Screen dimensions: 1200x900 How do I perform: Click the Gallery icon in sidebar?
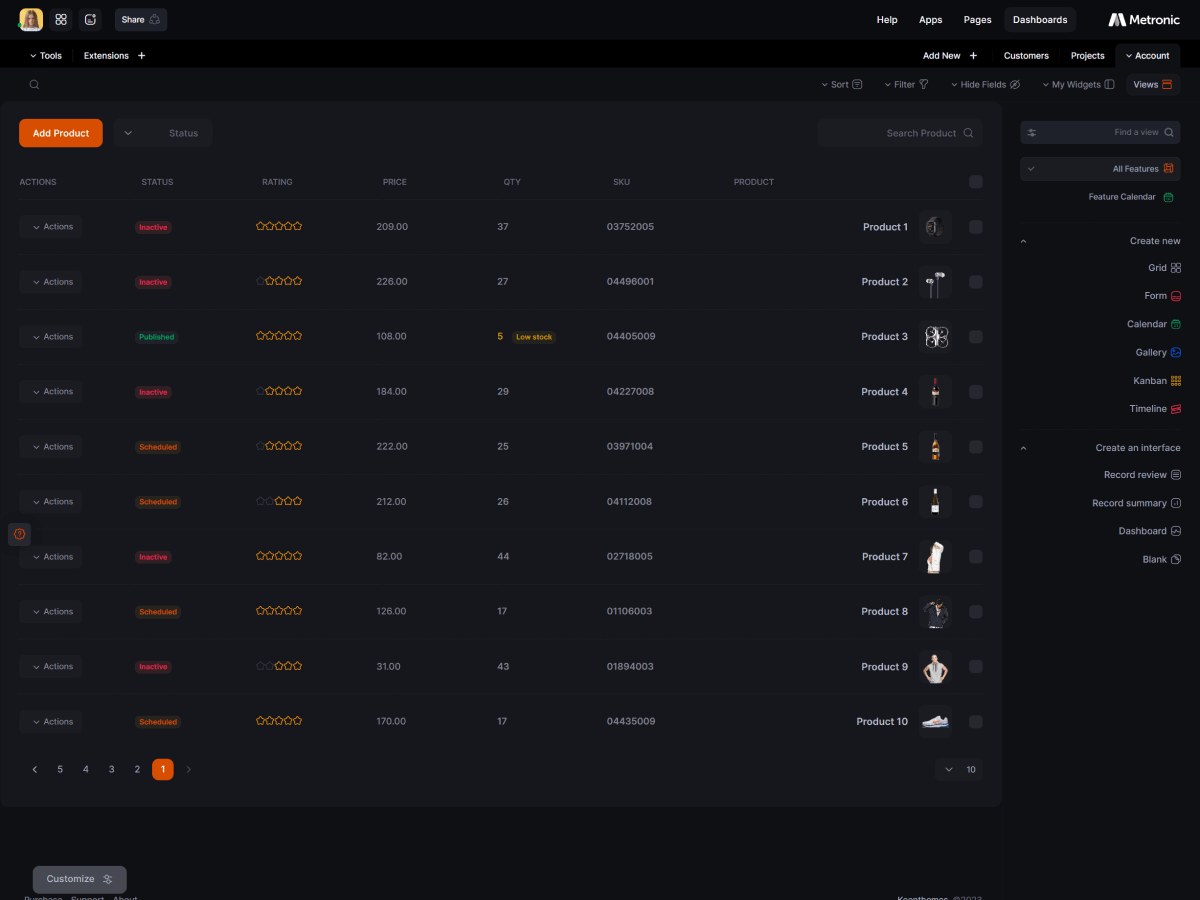pos(1176,353)
